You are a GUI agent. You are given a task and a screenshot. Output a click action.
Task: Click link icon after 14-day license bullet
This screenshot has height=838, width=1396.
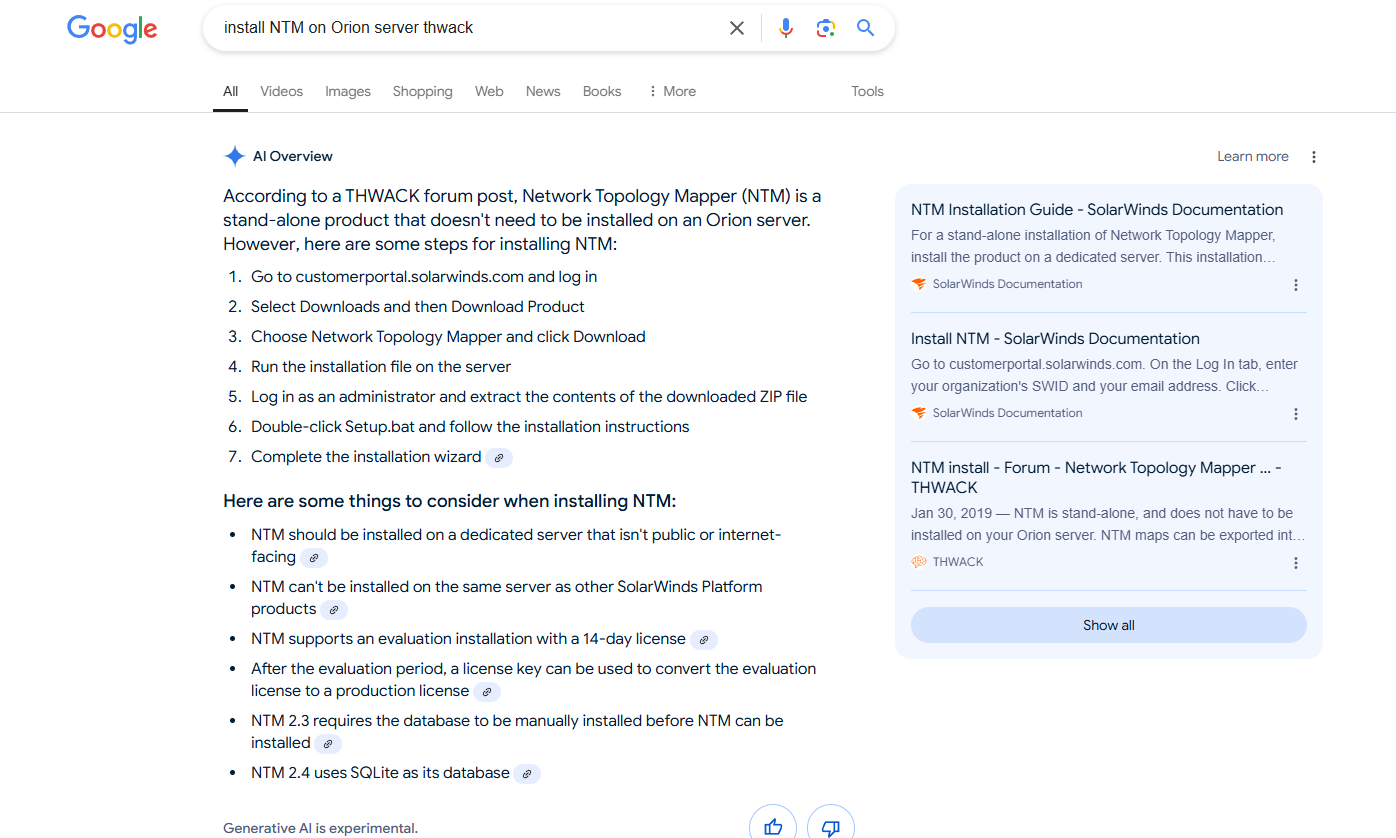tap(704, 640)
